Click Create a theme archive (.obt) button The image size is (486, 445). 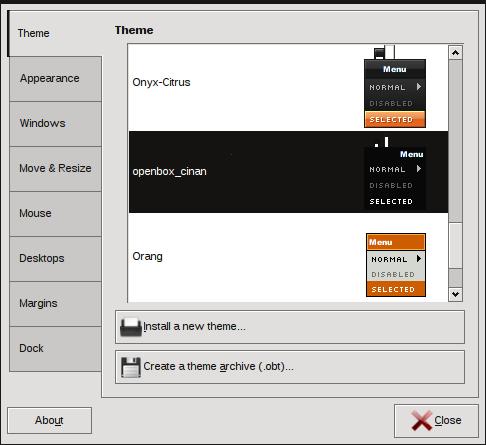click(290, 367)
